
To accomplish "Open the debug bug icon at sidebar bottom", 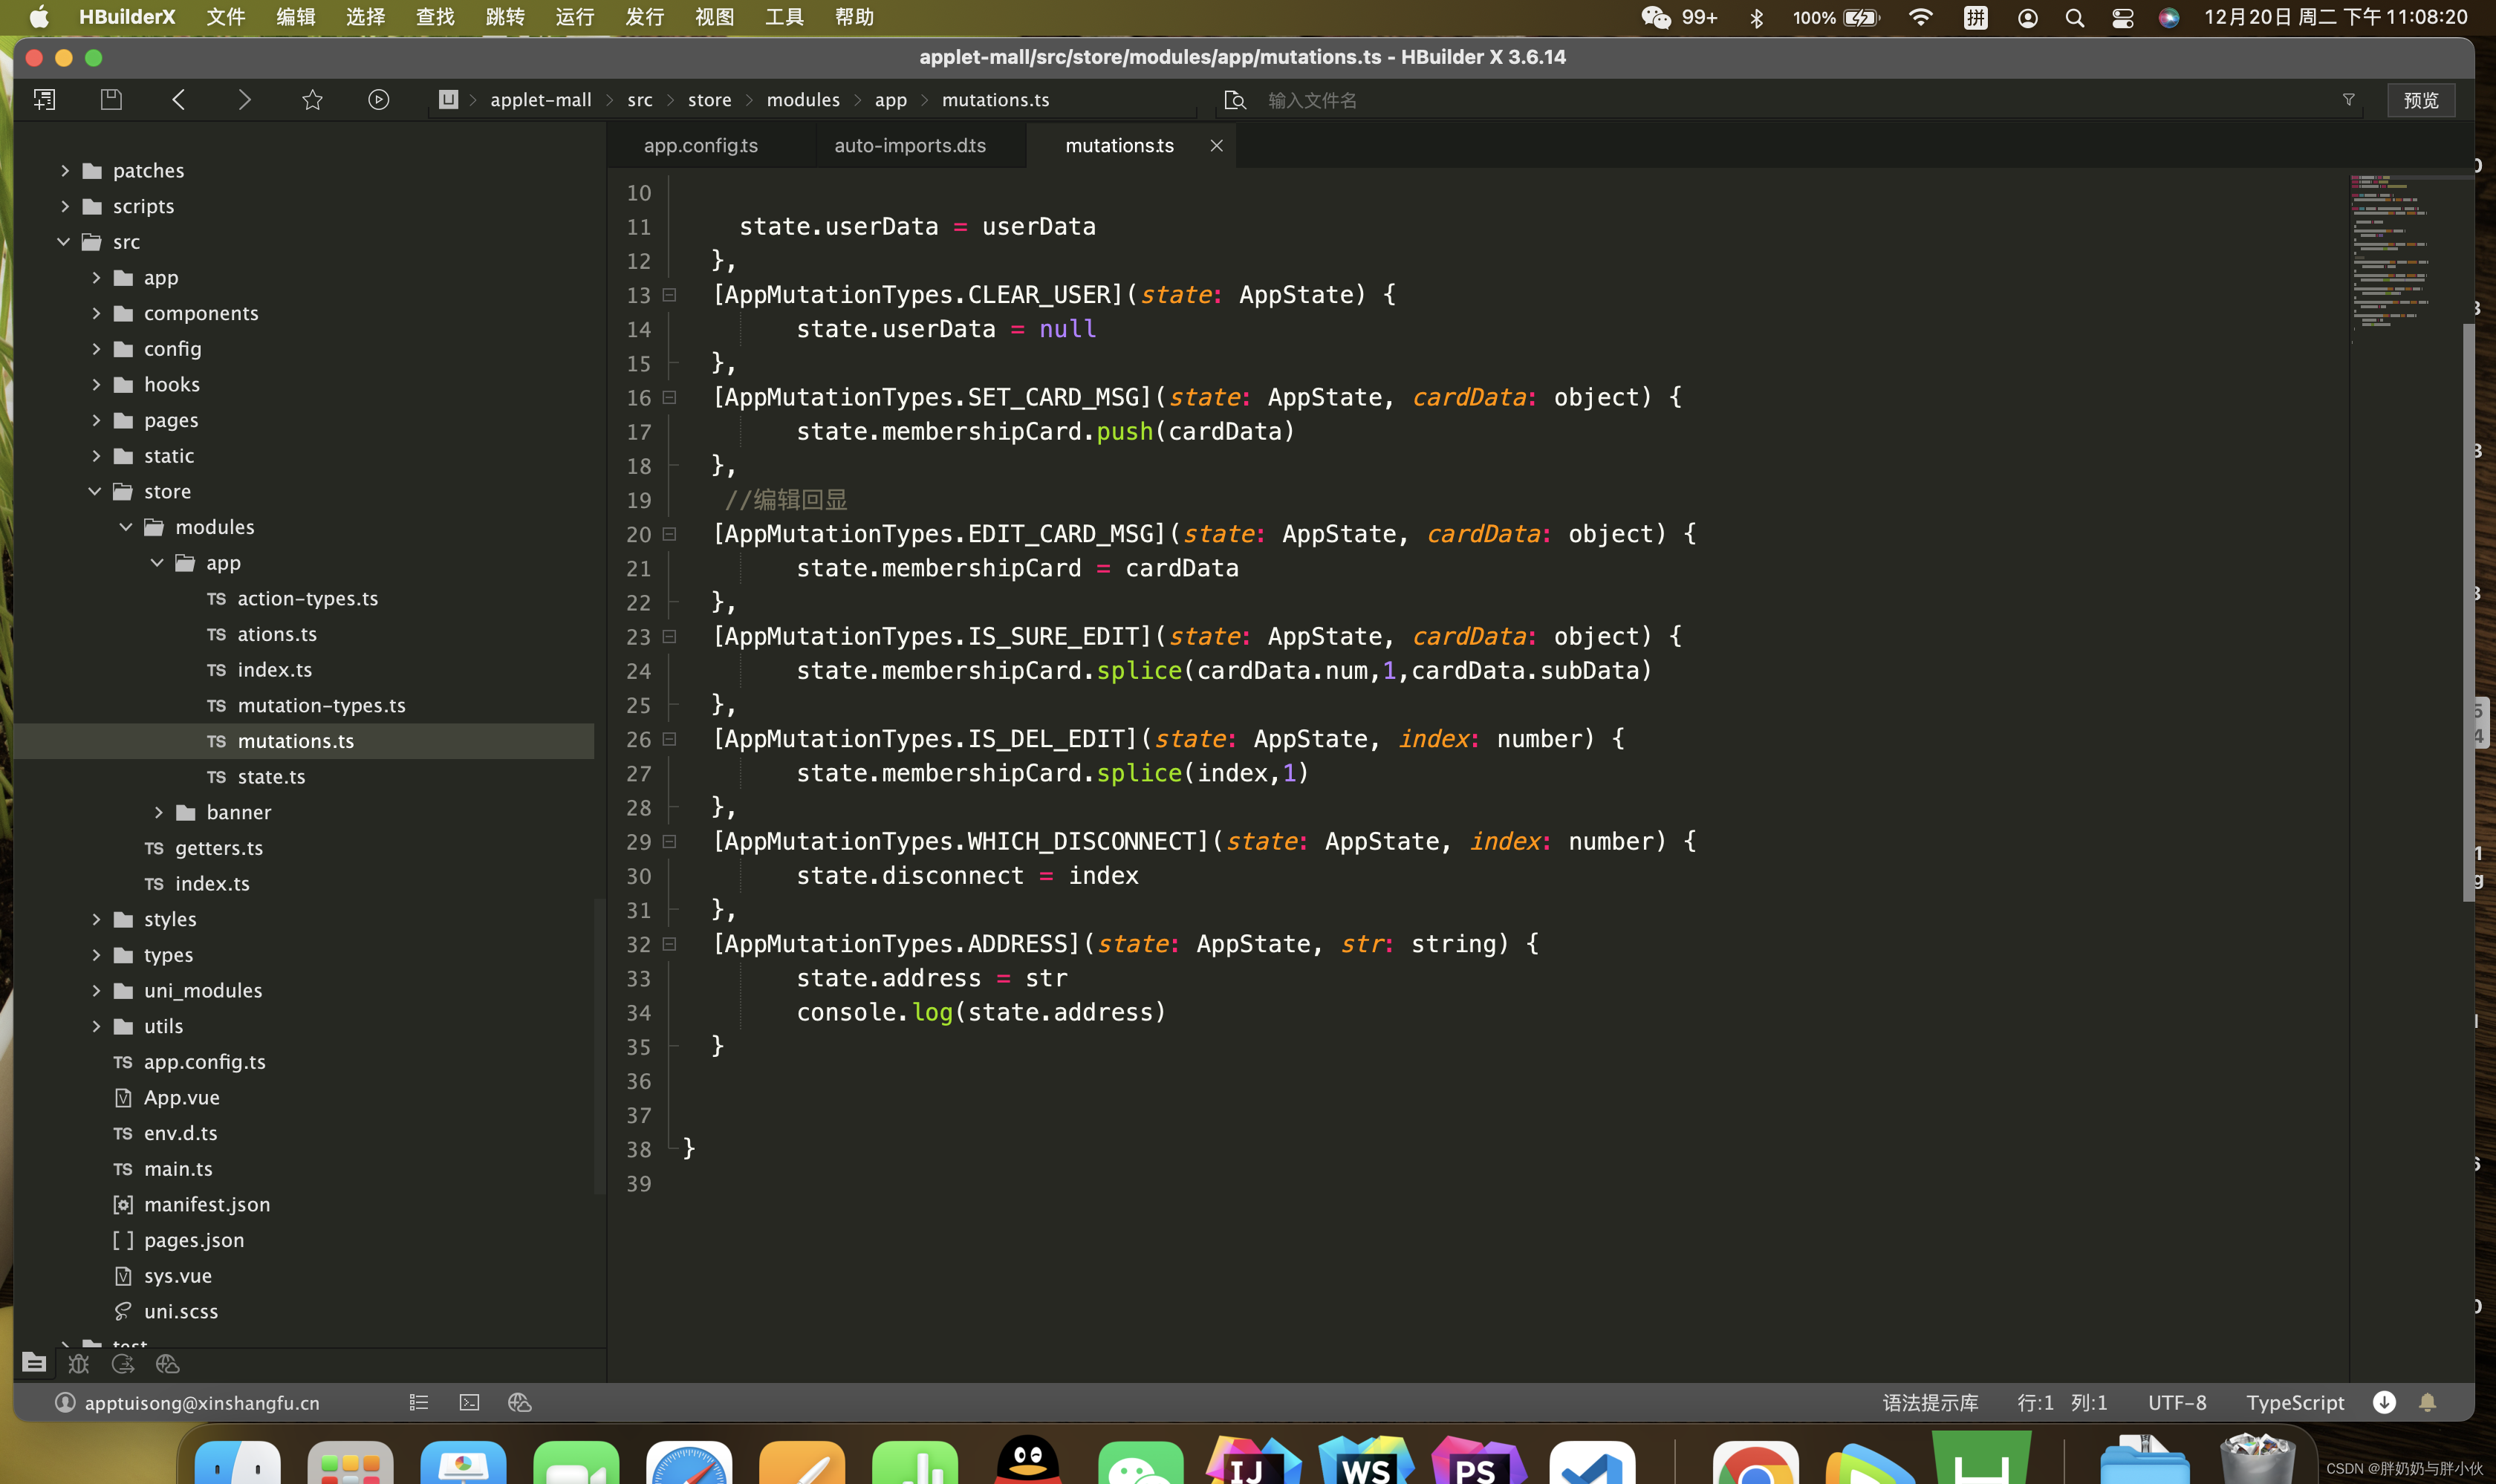I will point(78,1363).
